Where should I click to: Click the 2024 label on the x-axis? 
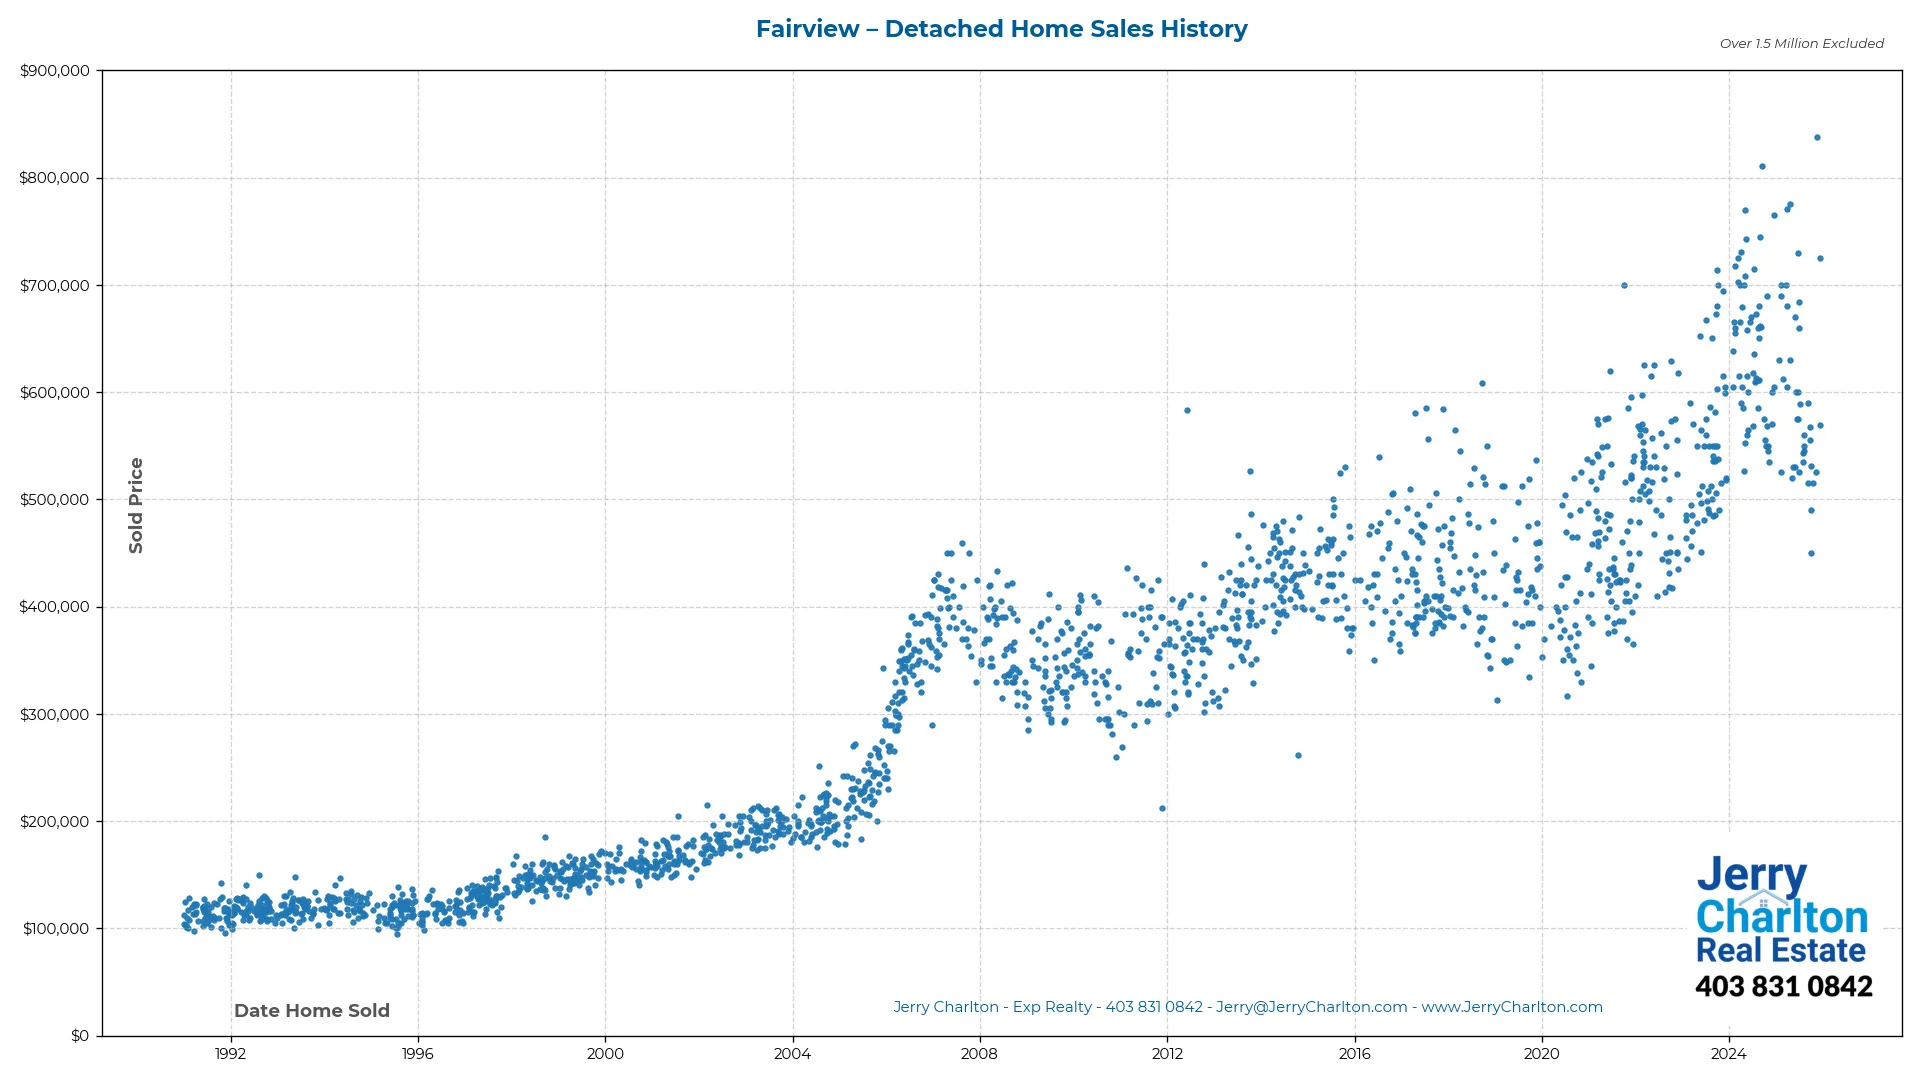click(x=1730, y=1053)
